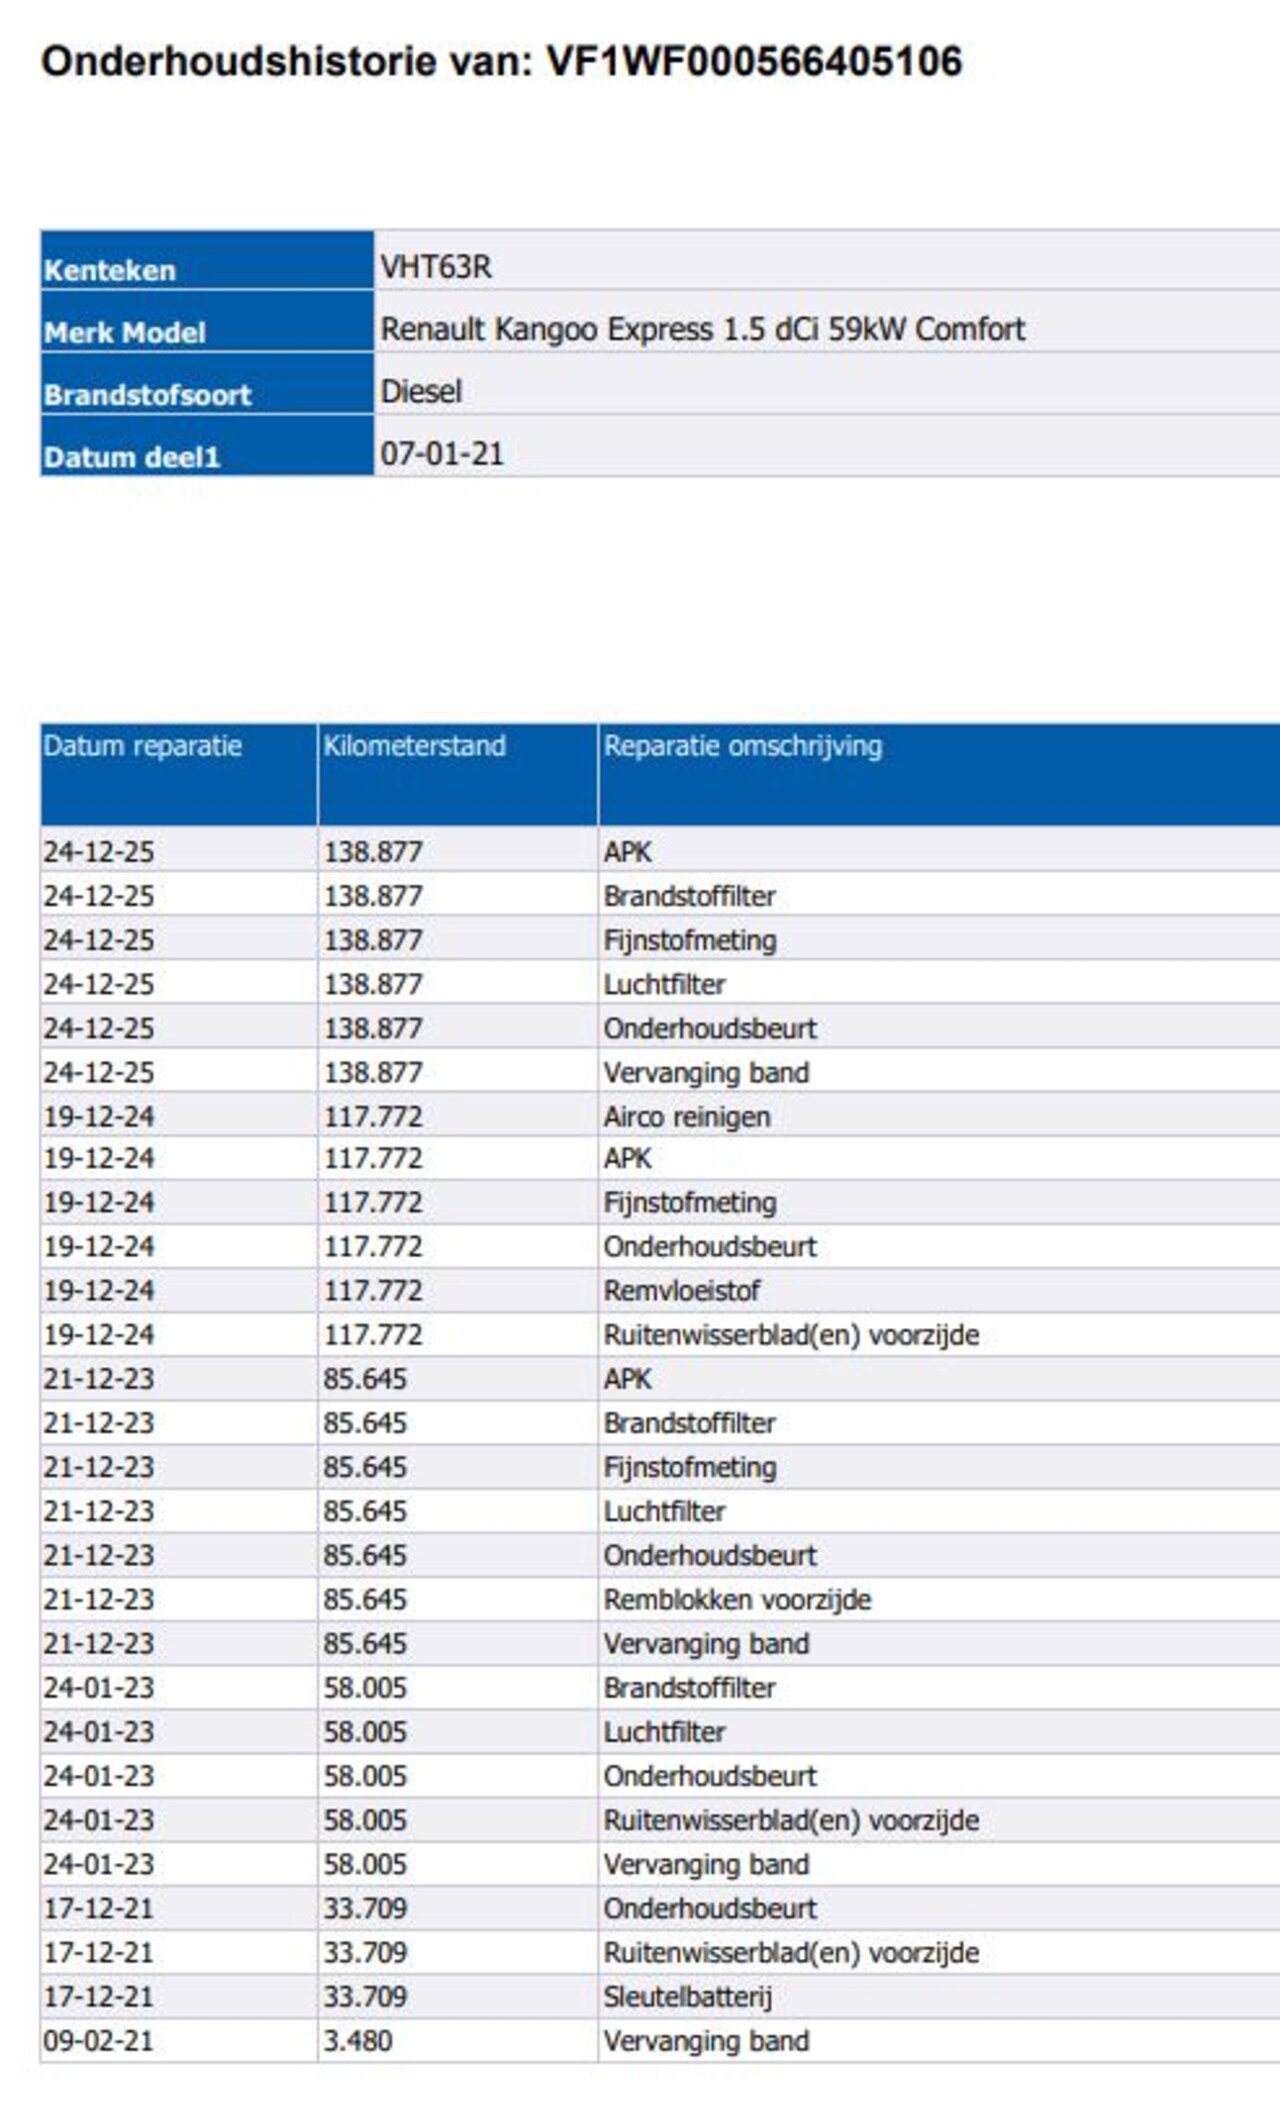This screenshot has width=1280, height=2126.
Task: Select the Remvloeistof repair entry
Action: pyautogui.click(x=681, y=1290)
